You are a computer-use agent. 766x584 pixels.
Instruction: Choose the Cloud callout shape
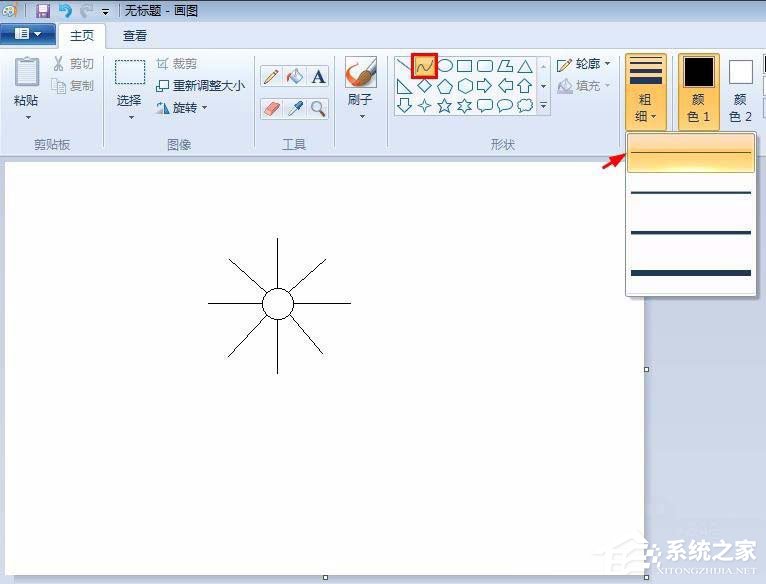click(x=525, y=105)
